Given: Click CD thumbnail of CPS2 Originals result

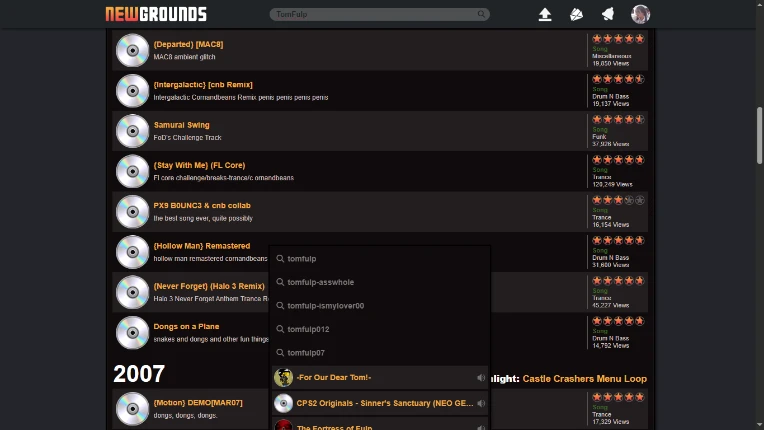Looking at the screenshot, I should [283, 403].
